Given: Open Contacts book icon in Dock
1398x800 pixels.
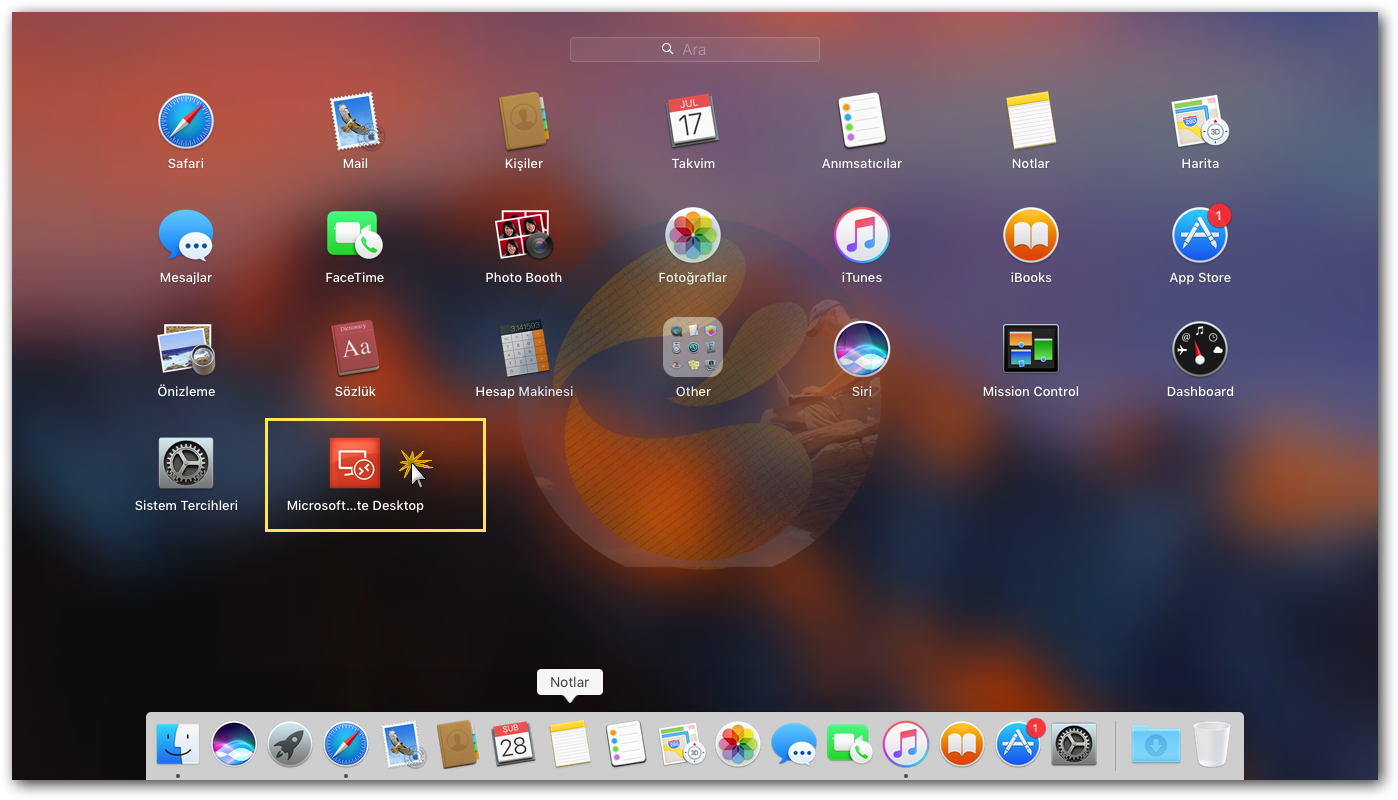Looking at the screenshot, I should (x=458, y=744).
